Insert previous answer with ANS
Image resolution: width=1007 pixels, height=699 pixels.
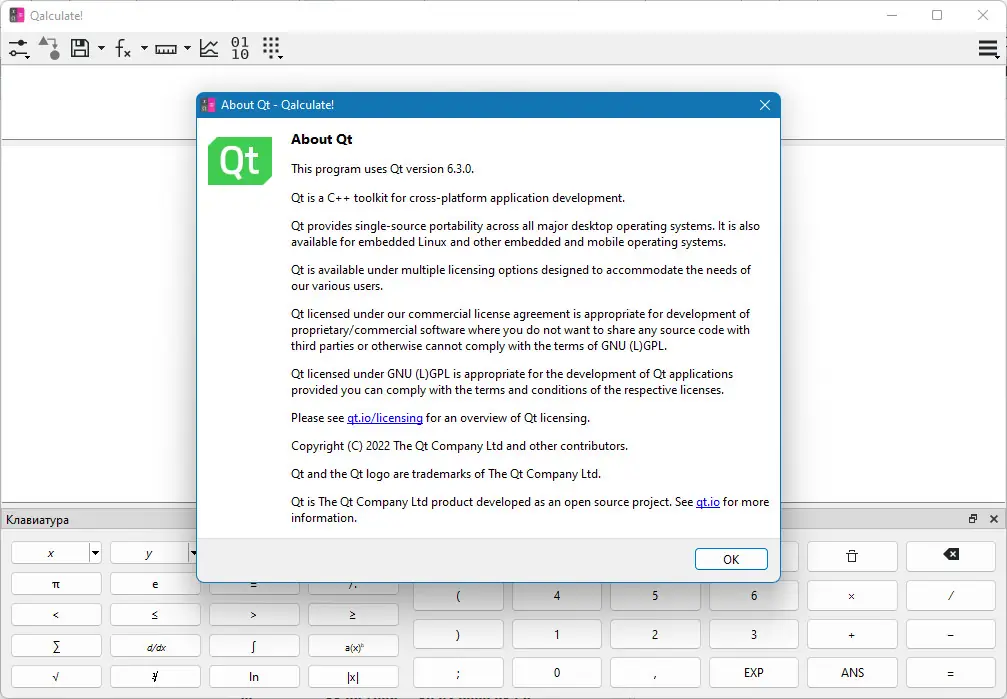[852, 673]
